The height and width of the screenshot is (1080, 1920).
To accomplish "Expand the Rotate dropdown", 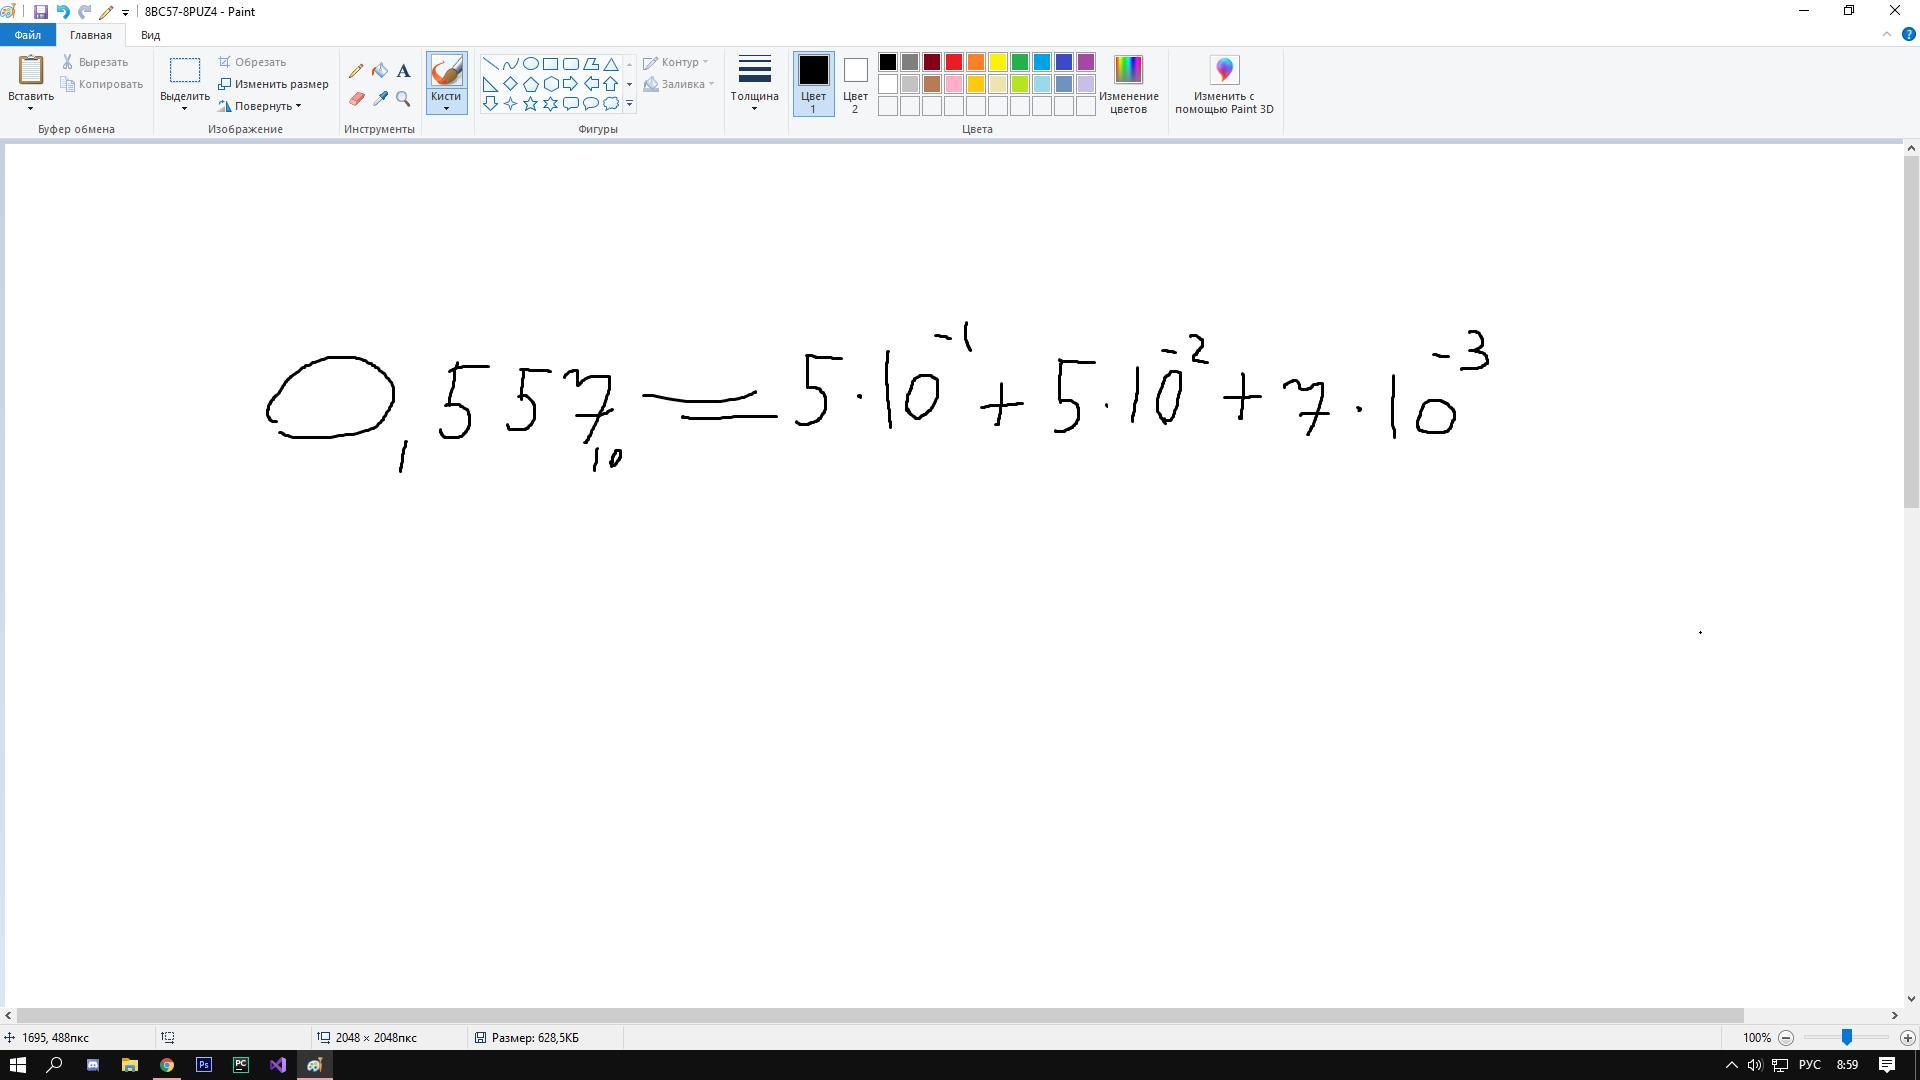I will click(x=262, y=106).
